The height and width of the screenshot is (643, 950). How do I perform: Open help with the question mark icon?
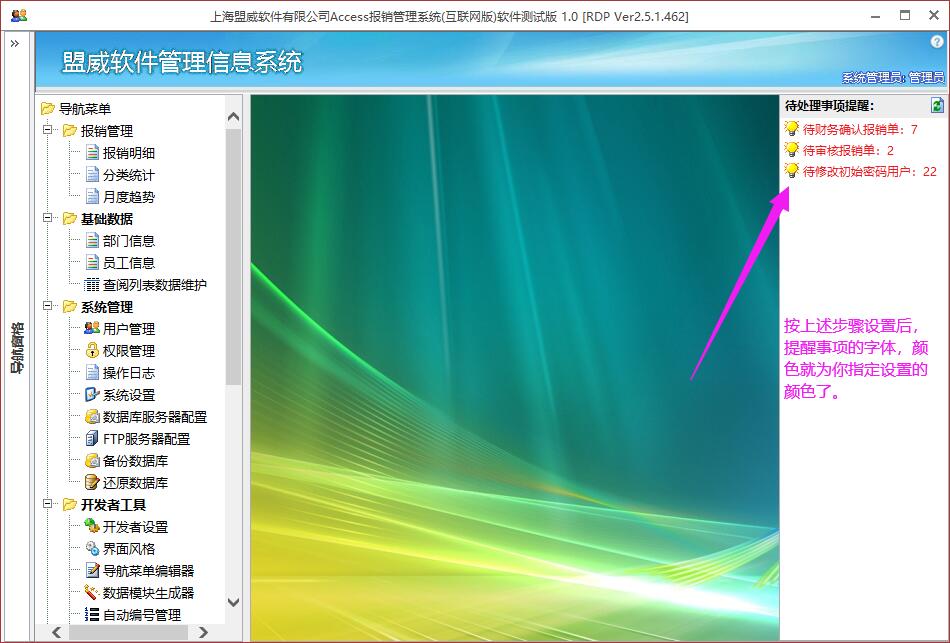937,42
